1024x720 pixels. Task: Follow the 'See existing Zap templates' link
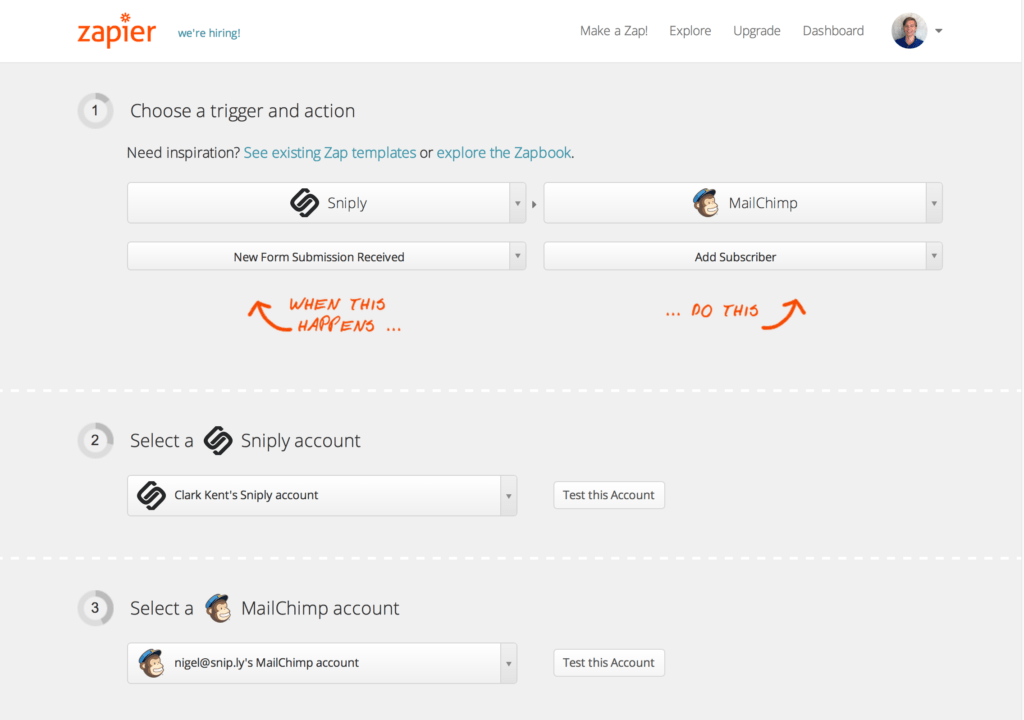(330, 152)
